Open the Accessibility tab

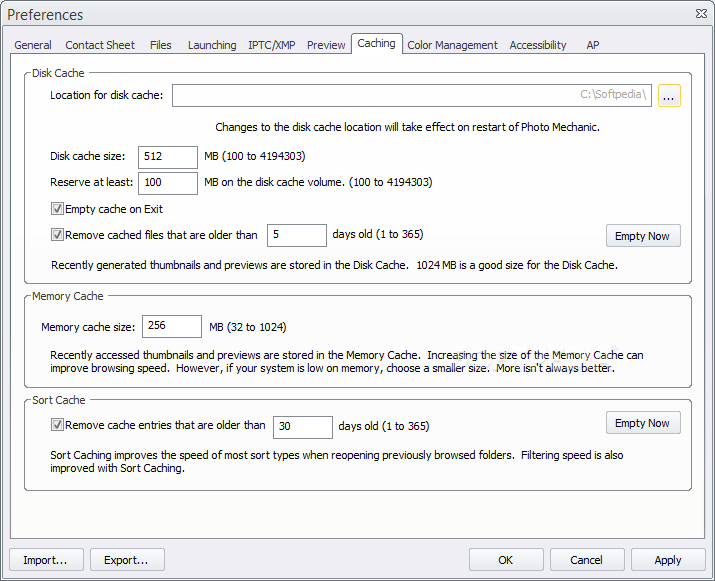[538, 45]
